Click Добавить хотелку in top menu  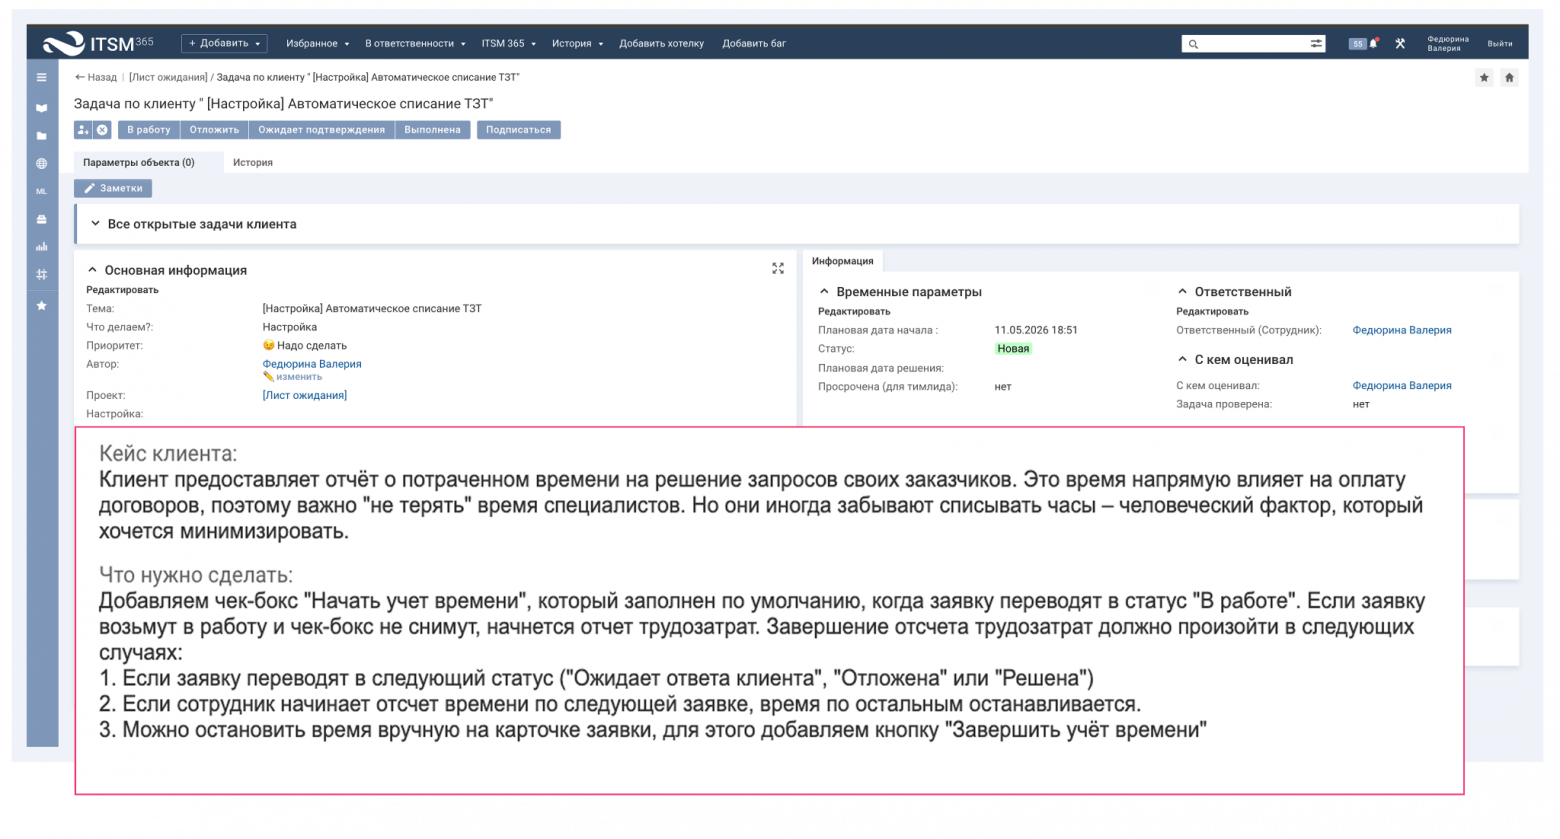point(661,43)
